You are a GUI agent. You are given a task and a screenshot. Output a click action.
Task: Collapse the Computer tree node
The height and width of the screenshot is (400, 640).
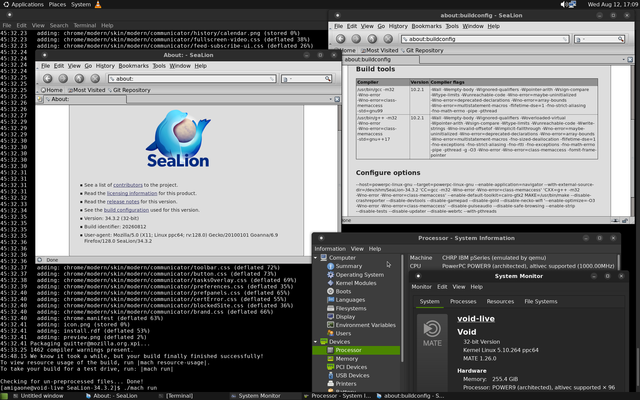[x=316, y=258]
